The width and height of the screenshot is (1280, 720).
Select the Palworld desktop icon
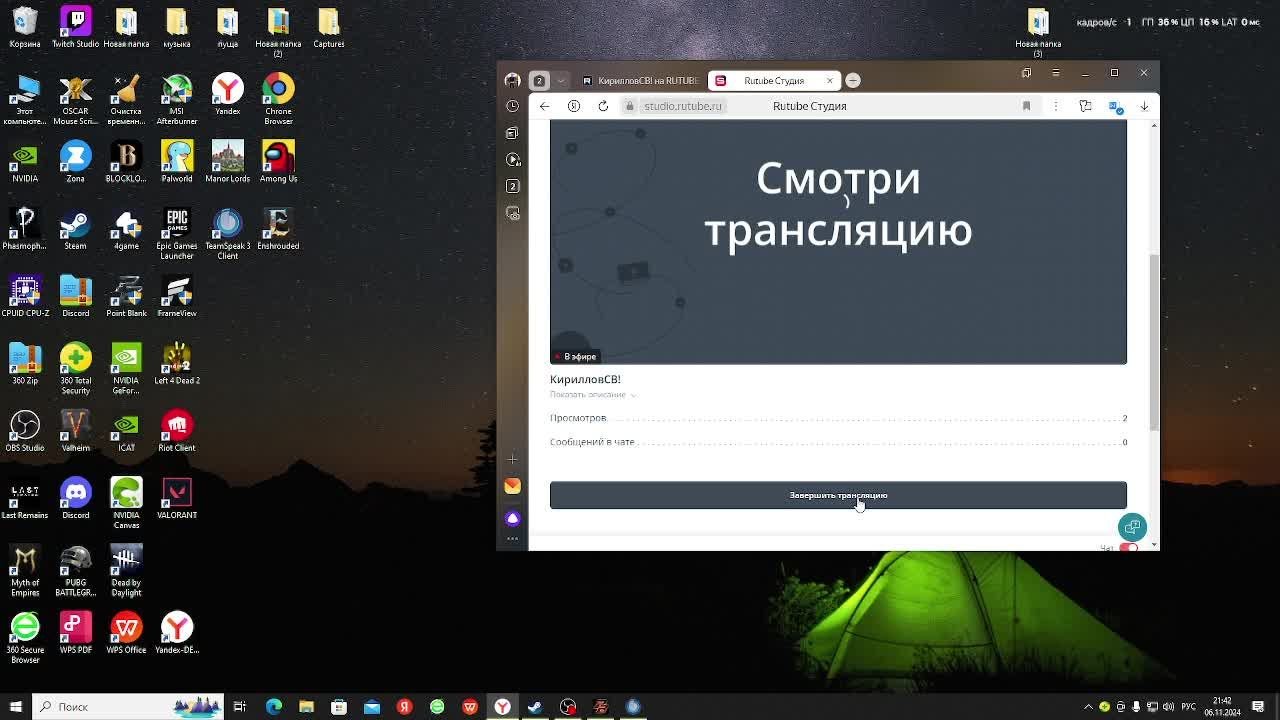coord(177,162)
